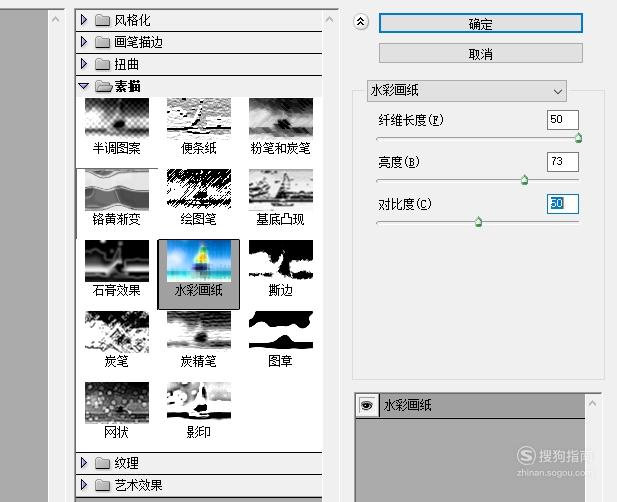
Task: Expand the 扭曲 filter folder
Action: coord(83,64)
